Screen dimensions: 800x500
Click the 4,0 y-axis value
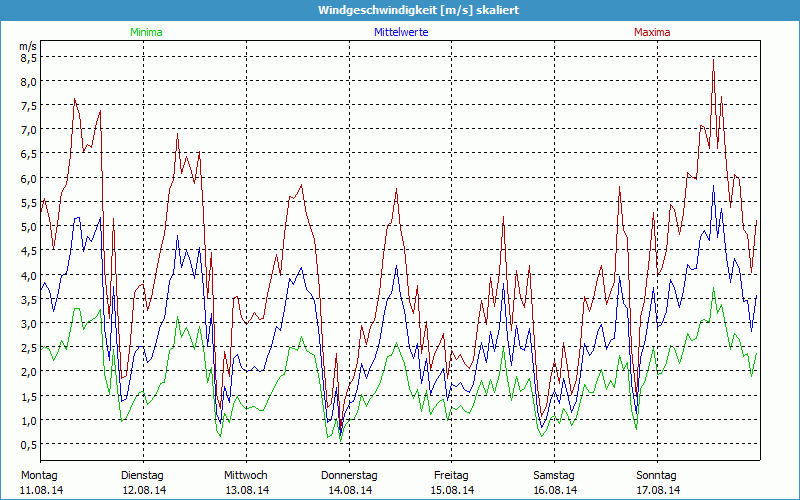(29, 276)
